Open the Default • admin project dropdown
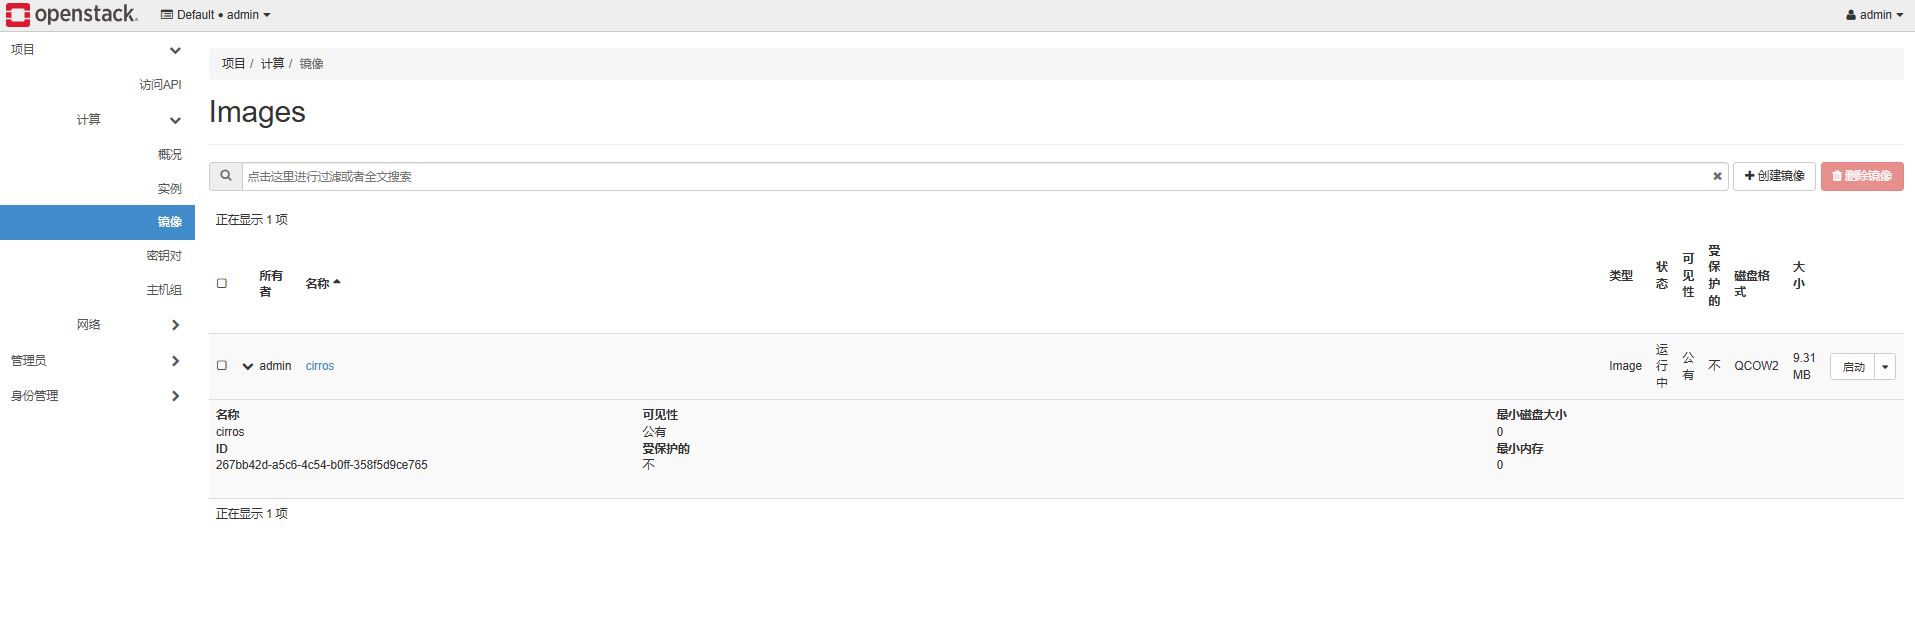The height and width of the screenshot is (619, 1915). pyautogui.click(x=216, y=15)
